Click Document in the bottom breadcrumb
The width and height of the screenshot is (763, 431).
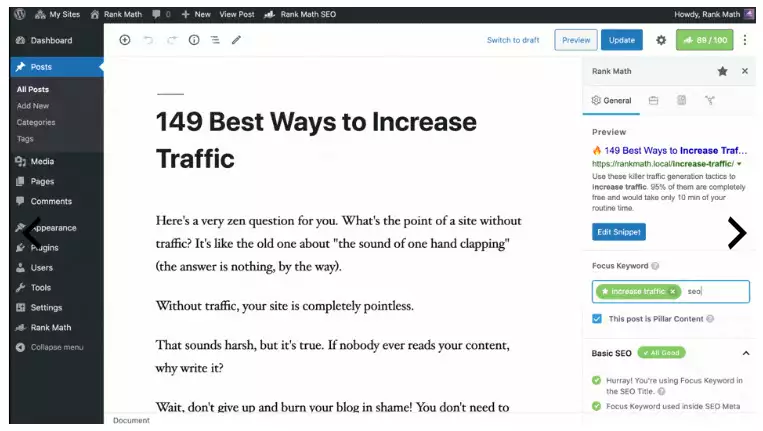click(131, 420)
